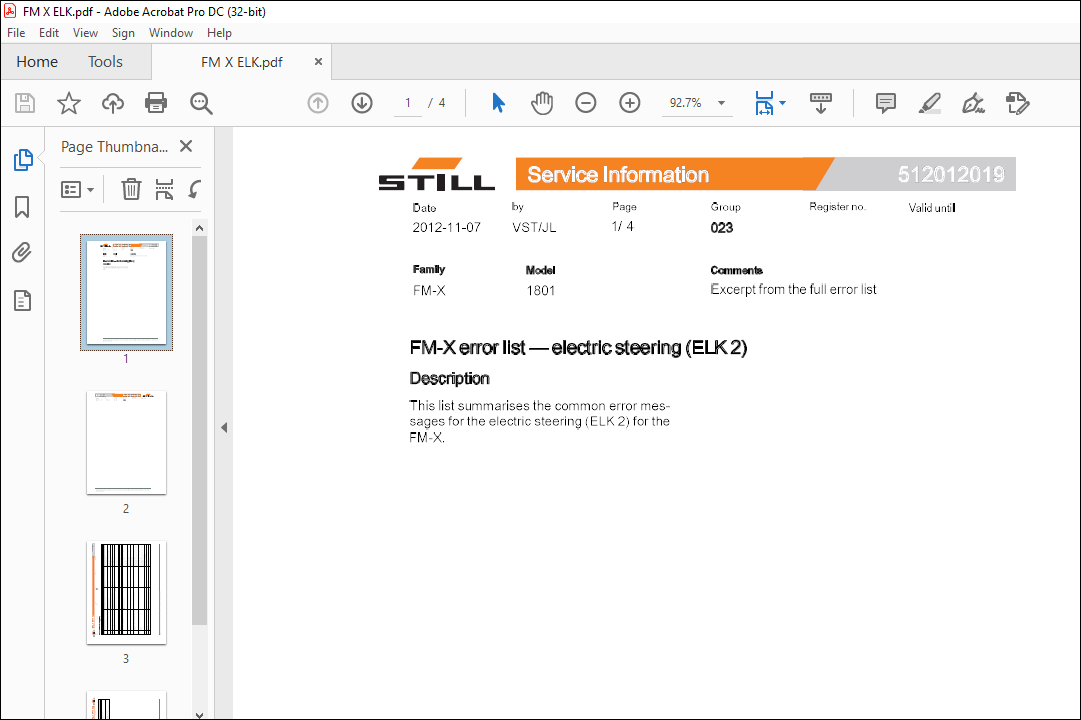This screenshot has width=1081, height=720.
Task: Collapse navigation pane with left triangle
Action: click(224, 428)
